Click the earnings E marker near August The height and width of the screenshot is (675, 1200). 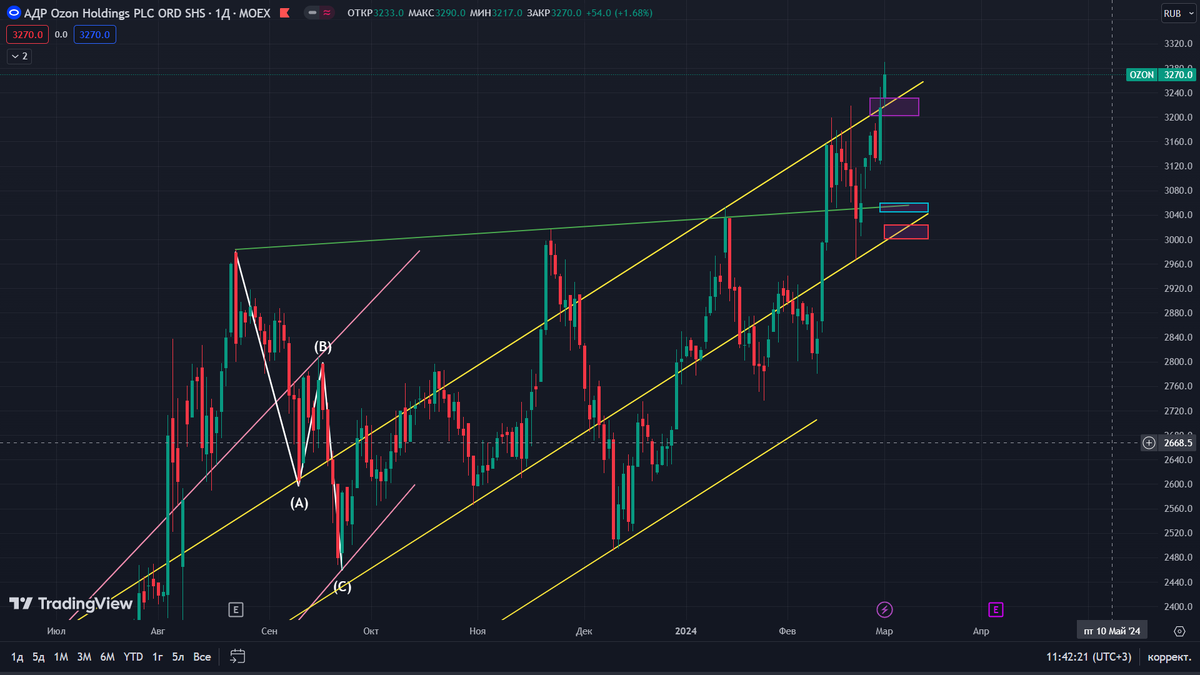click(236, 609)
